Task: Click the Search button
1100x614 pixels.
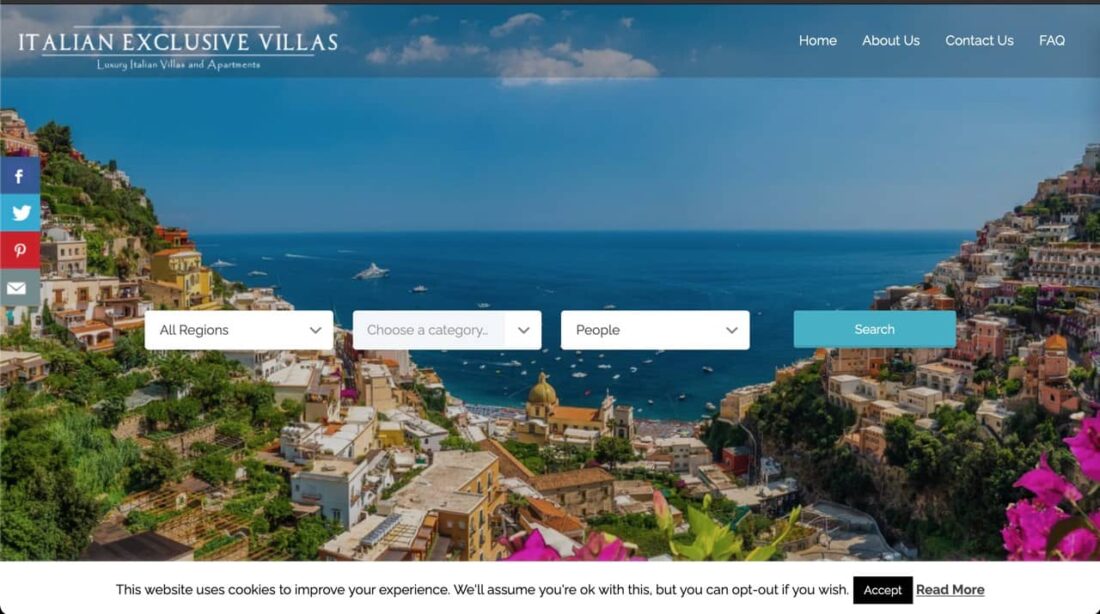Action: point(874,329)
